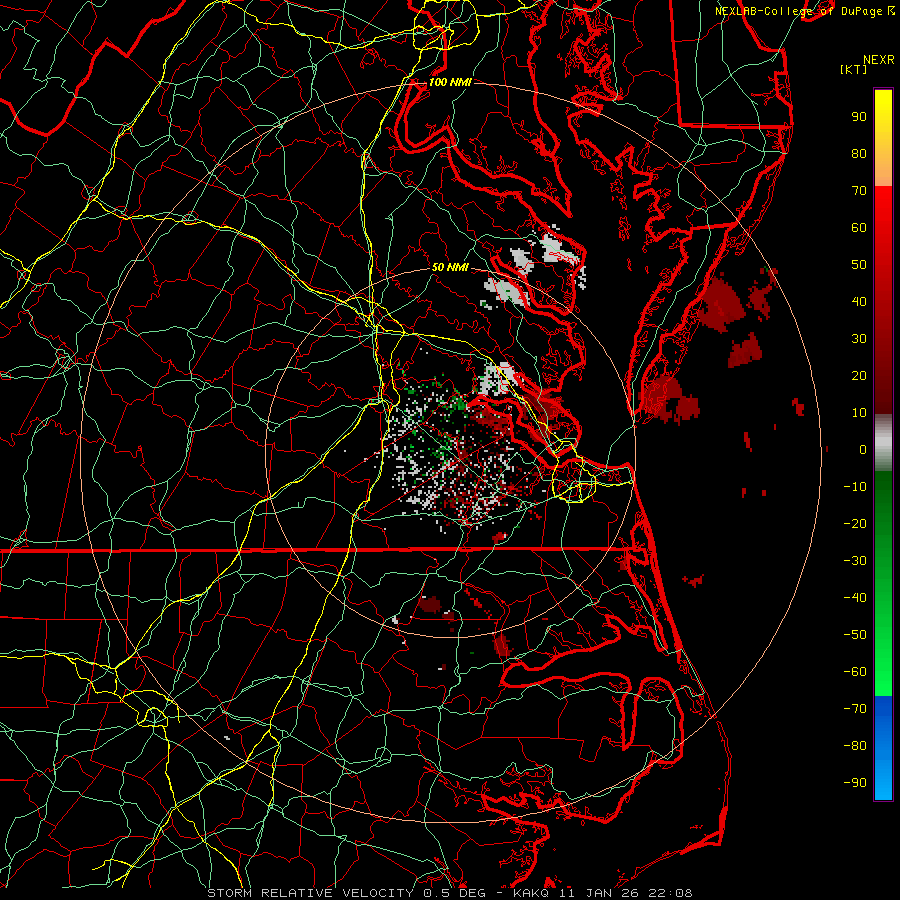The image size is (900, 900).
Task: Click the 80 value on the velocity scale
Action: click(859, 154)
